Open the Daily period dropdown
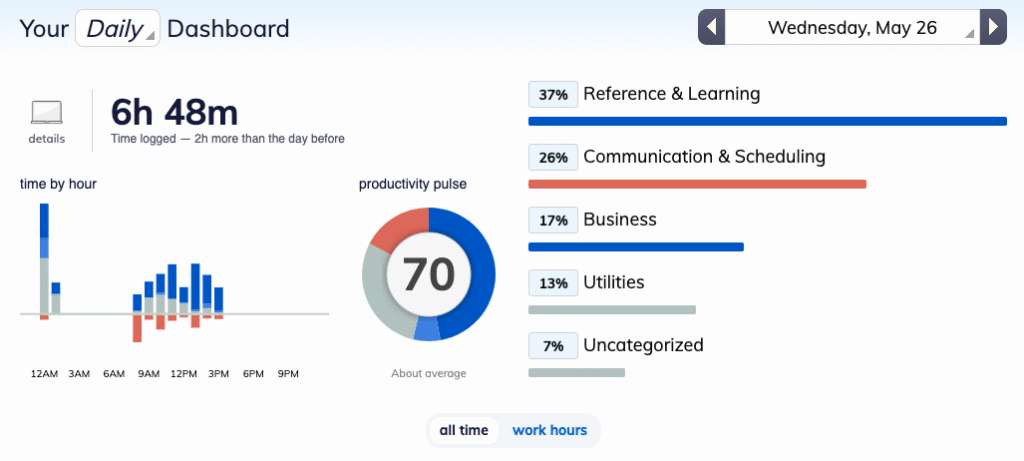This screenshot has width=1024, height=461. pyautogui.click(x=117, y=28)
